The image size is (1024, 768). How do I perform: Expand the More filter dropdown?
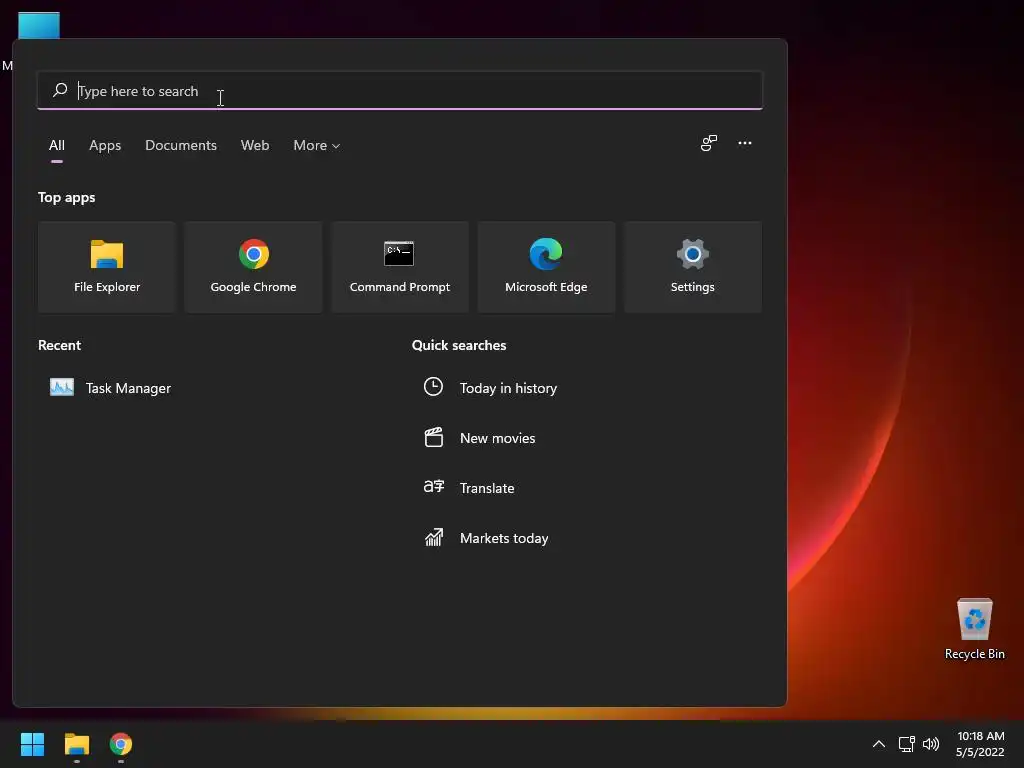[317, 146]
